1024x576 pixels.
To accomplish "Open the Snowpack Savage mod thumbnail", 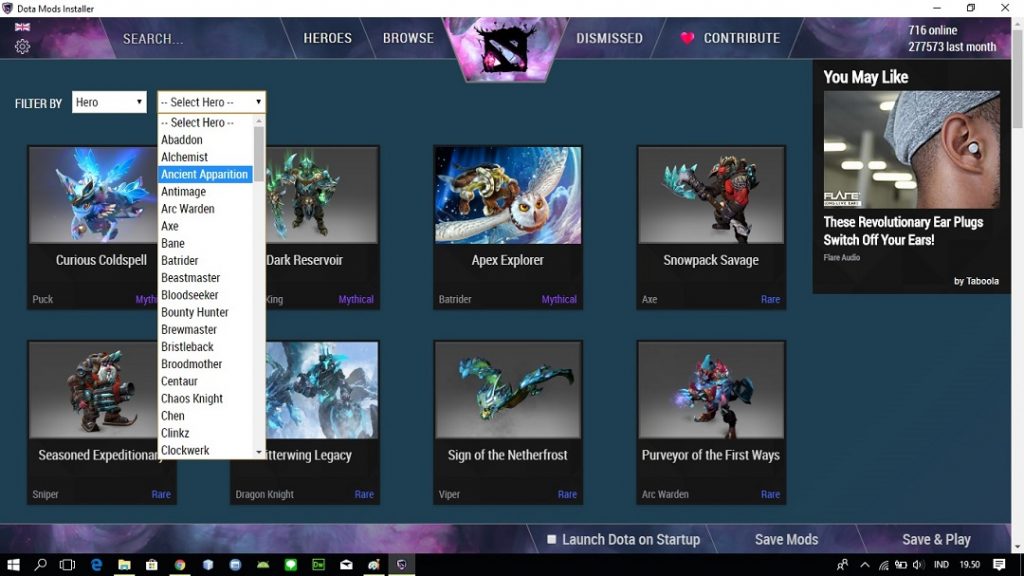I will pos(711,195).
